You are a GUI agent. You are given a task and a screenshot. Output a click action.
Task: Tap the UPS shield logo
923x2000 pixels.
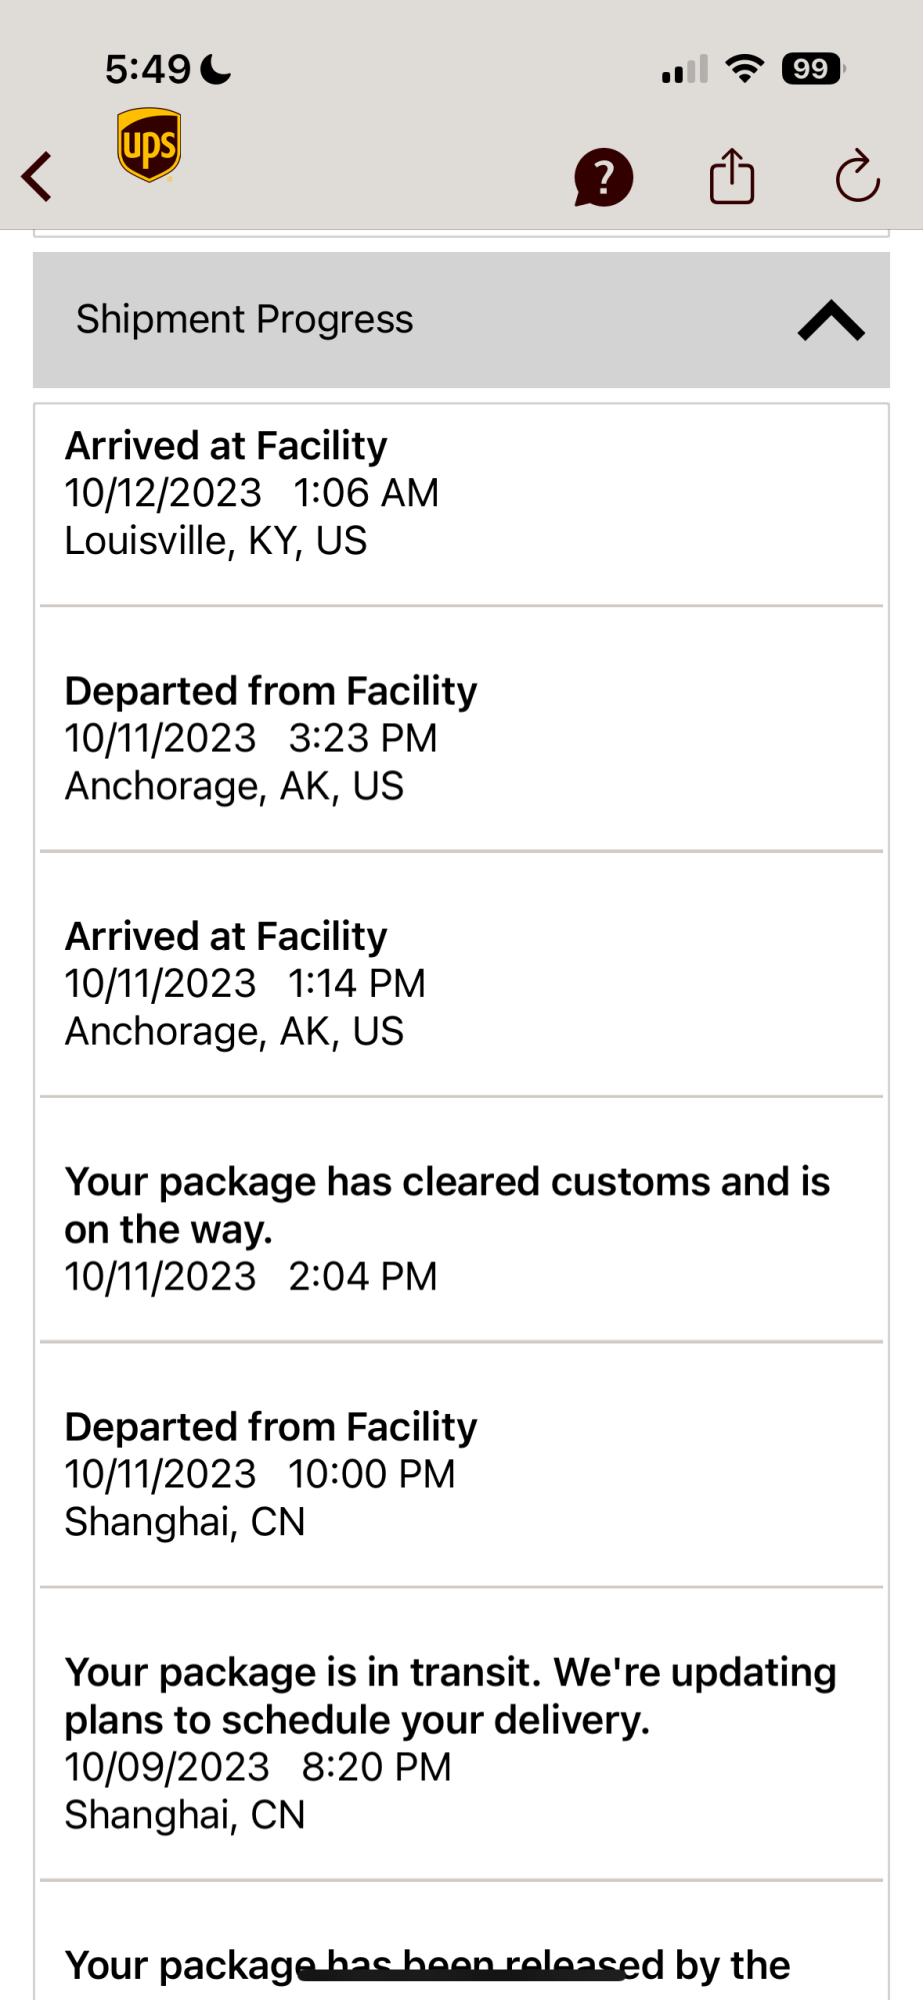[149, 146]
